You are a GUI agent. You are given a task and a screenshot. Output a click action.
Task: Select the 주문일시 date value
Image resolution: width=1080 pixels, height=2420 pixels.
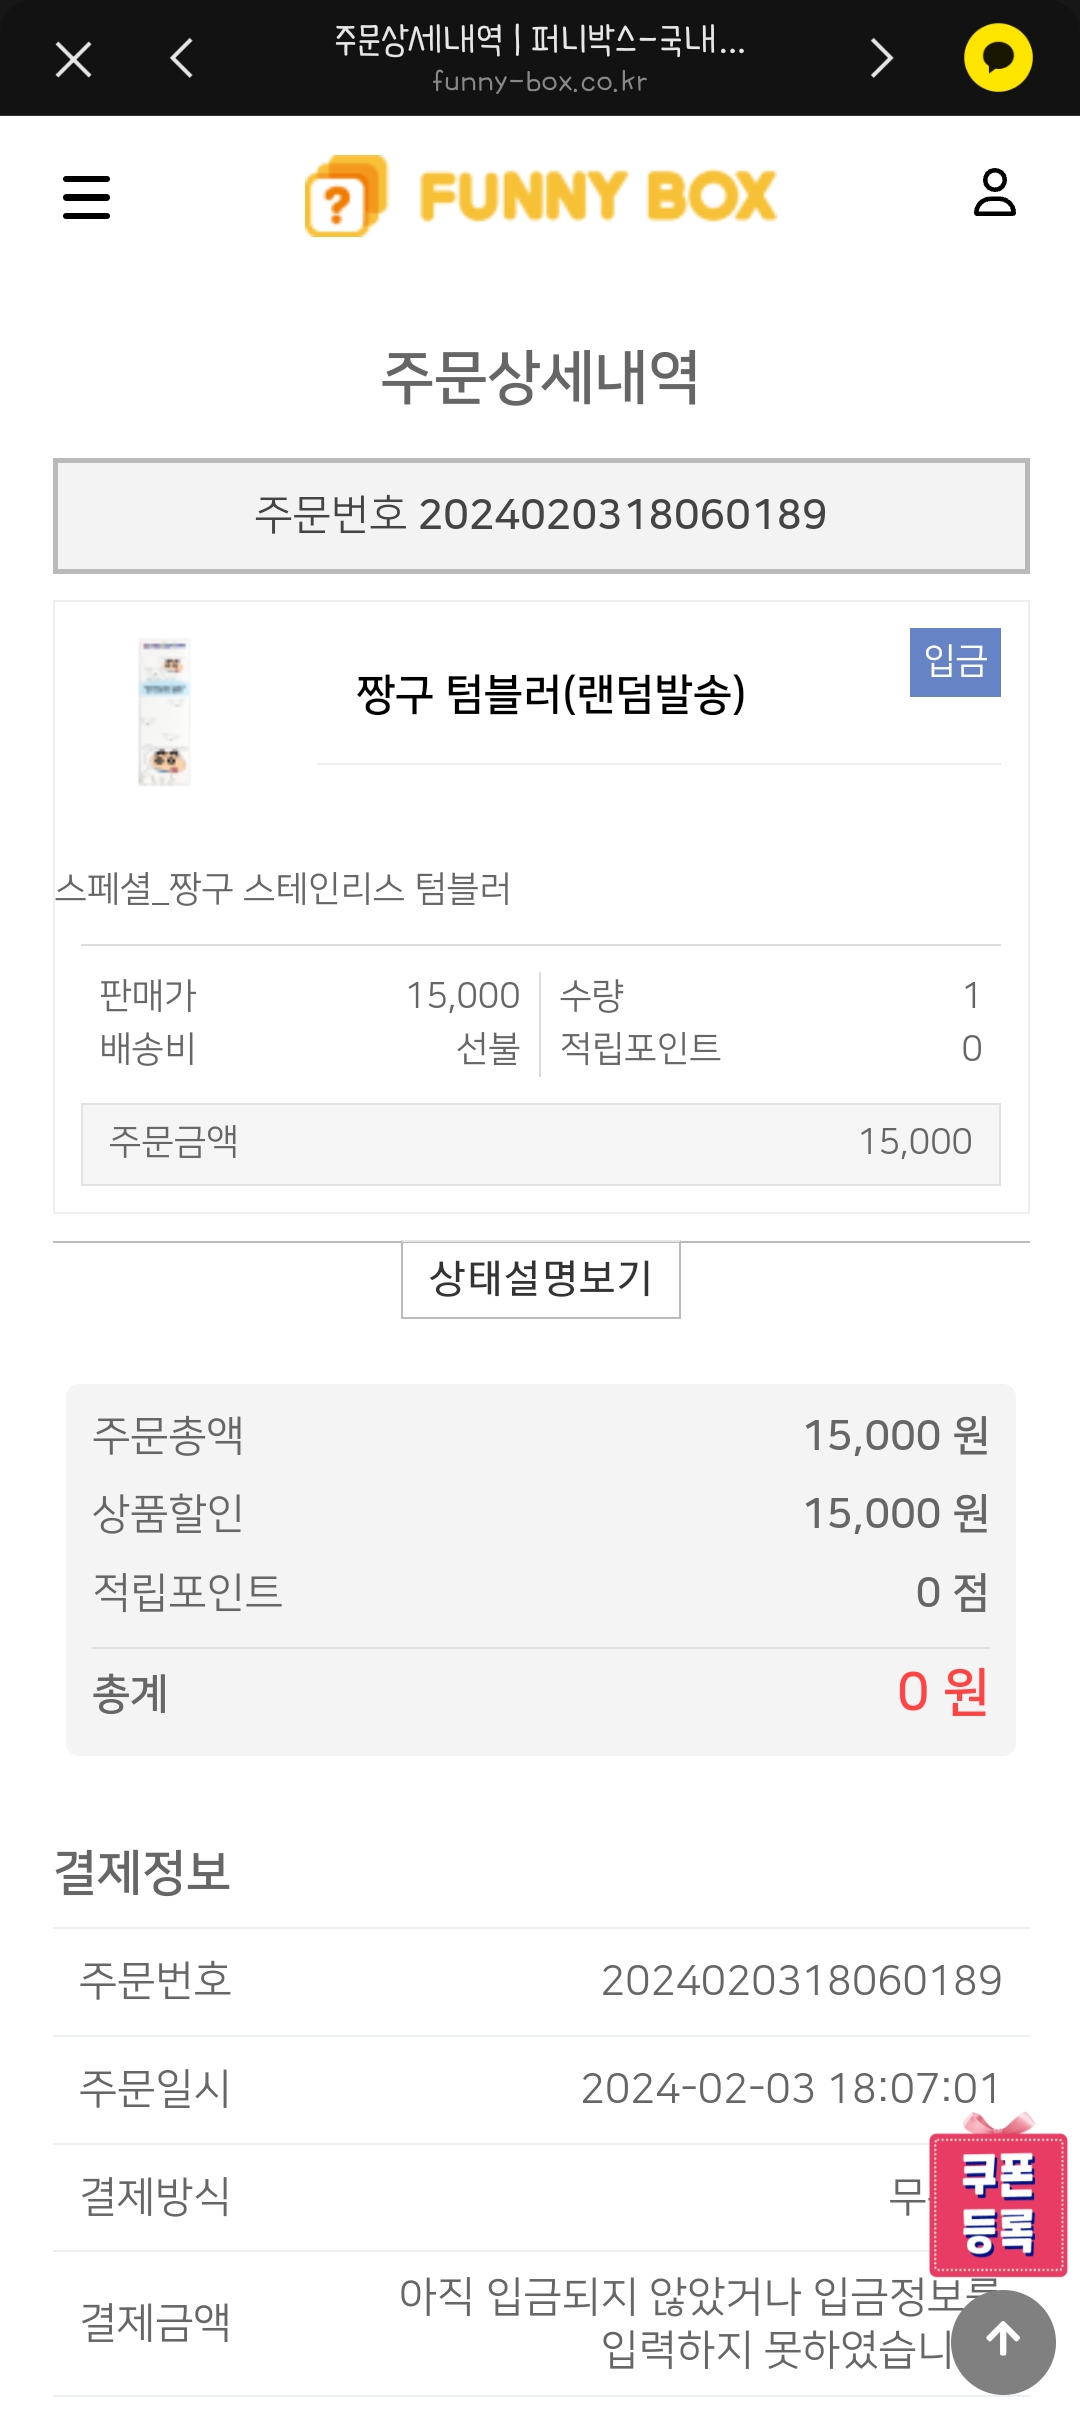(x=790, y=2088)
